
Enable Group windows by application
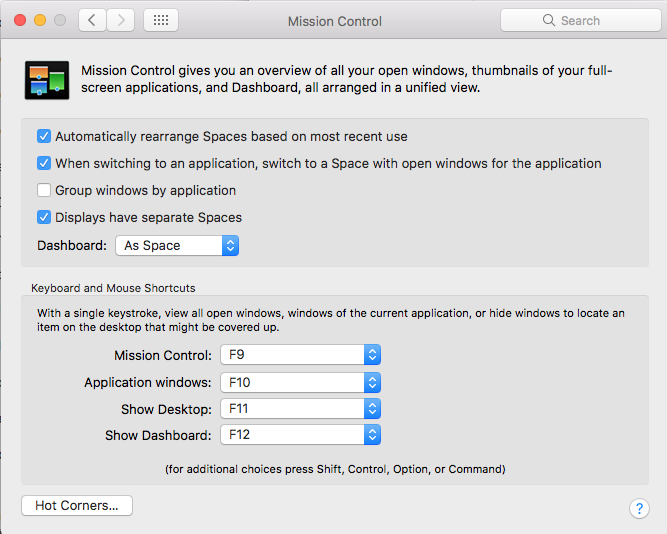pyautogui.click(x=44, y=190)
